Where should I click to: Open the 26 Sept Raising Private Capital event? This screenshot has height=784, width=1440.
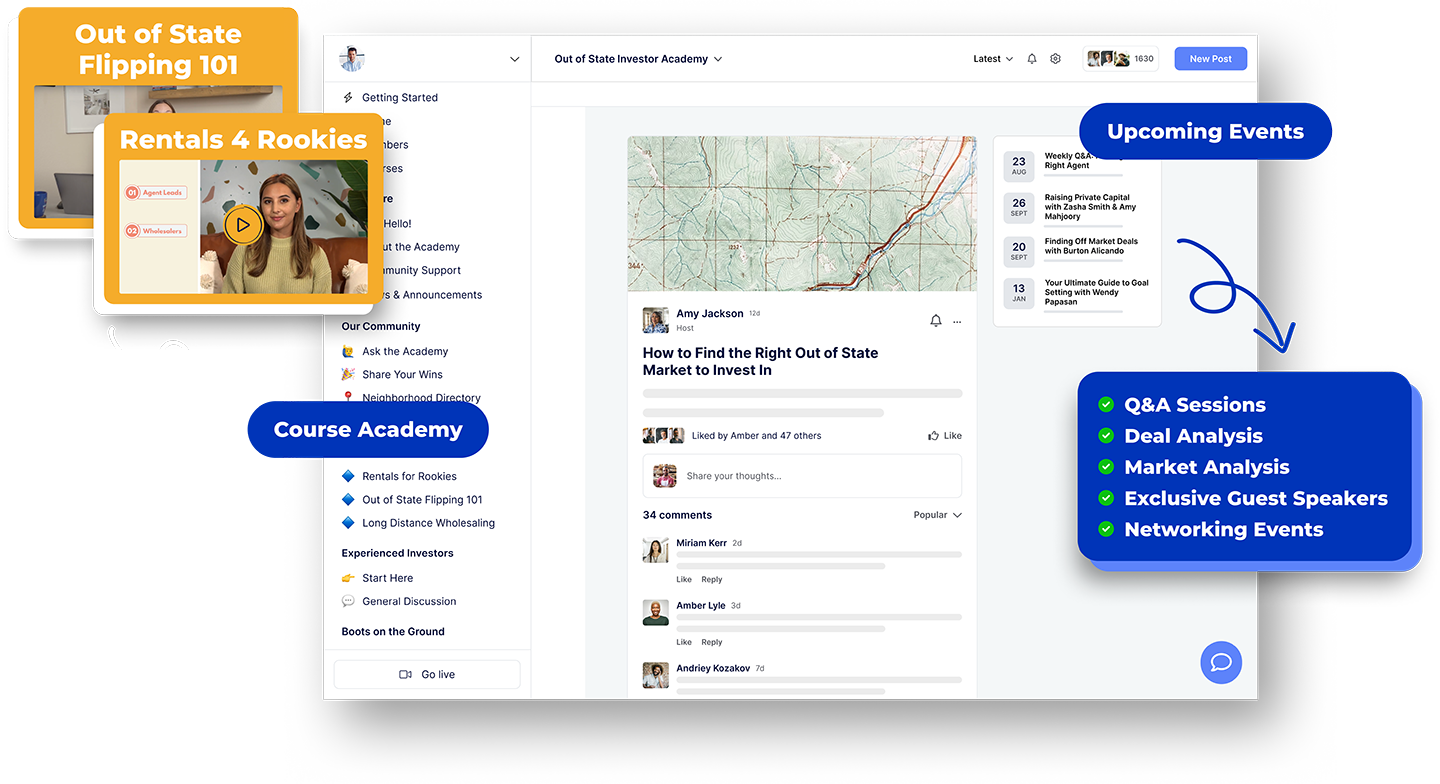click(1077, 208)
